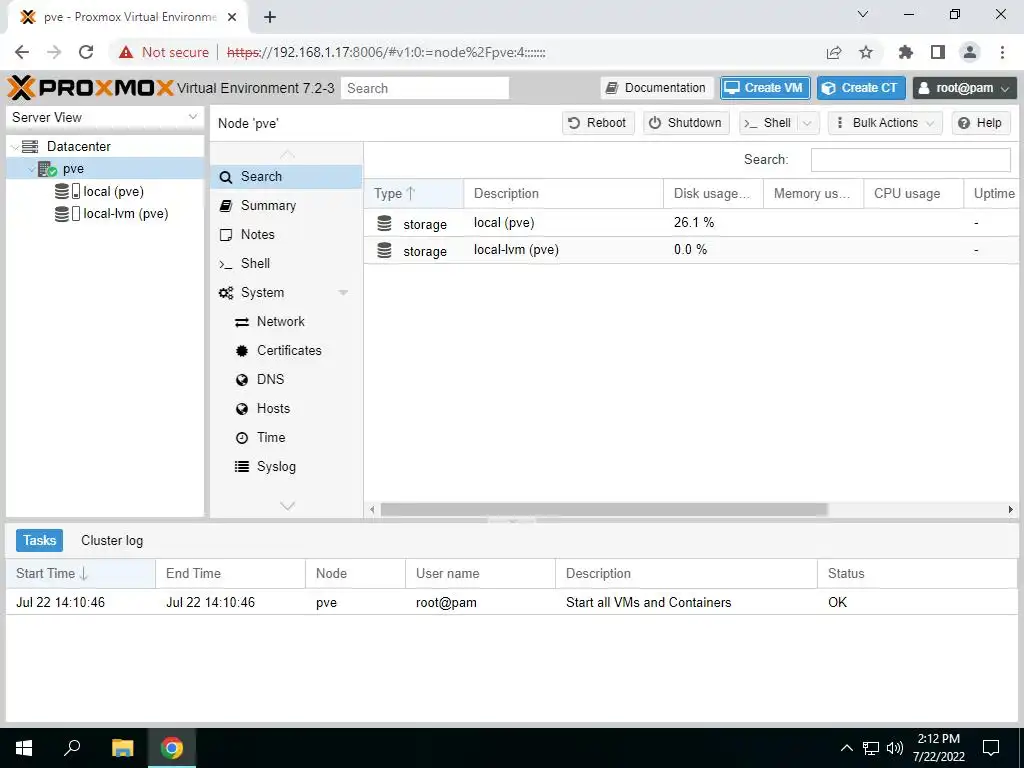
Task: Switch to the Tasks tab
Action: (39, 540)
